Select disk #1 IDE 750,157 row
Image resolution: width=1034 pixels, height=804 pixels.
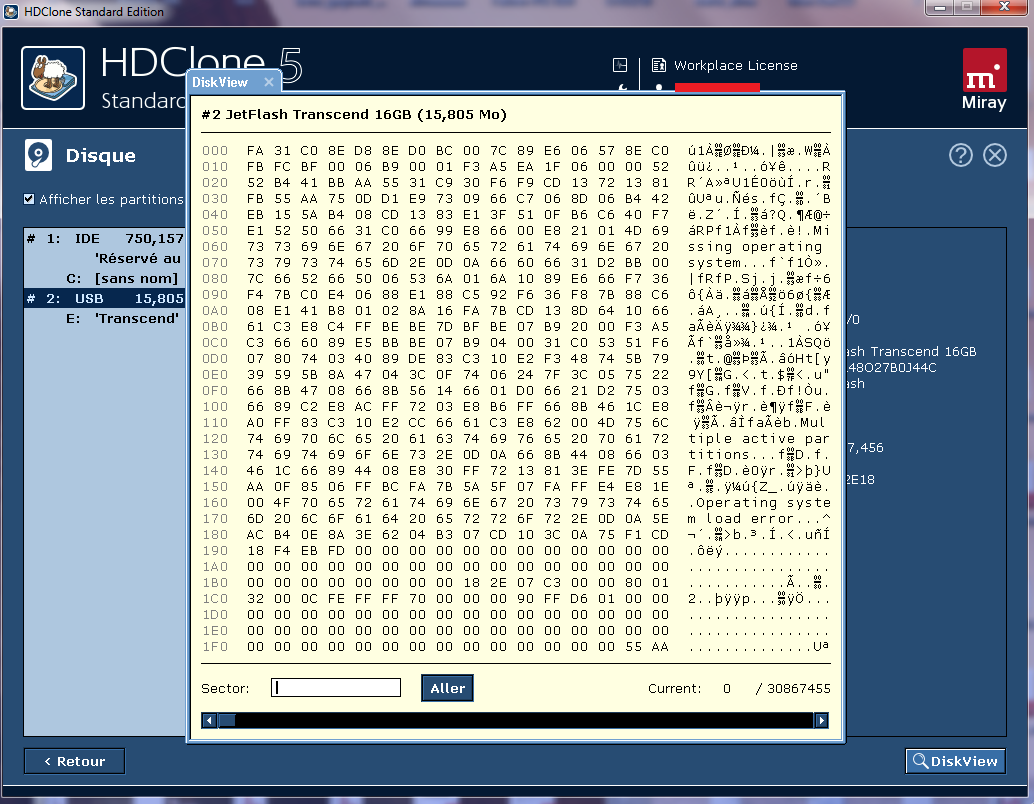(105, 239)
